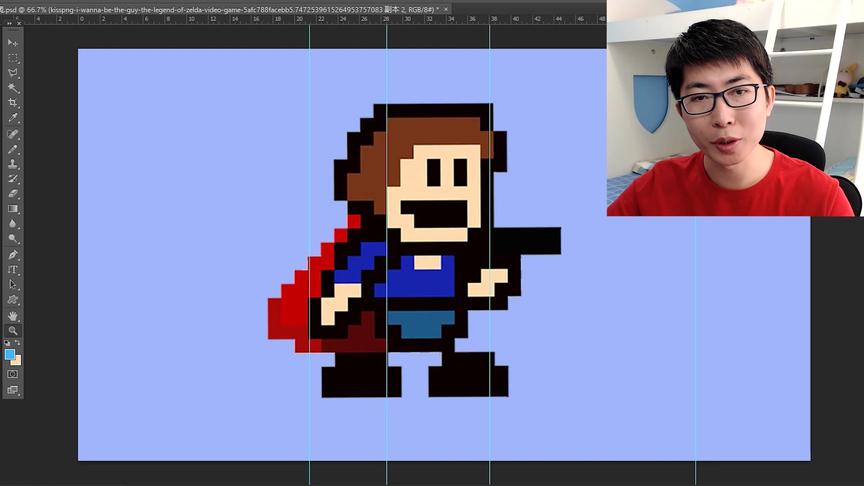864x486 pixels.
Task: Swap foreground and background colors
Action: point(18,343)
